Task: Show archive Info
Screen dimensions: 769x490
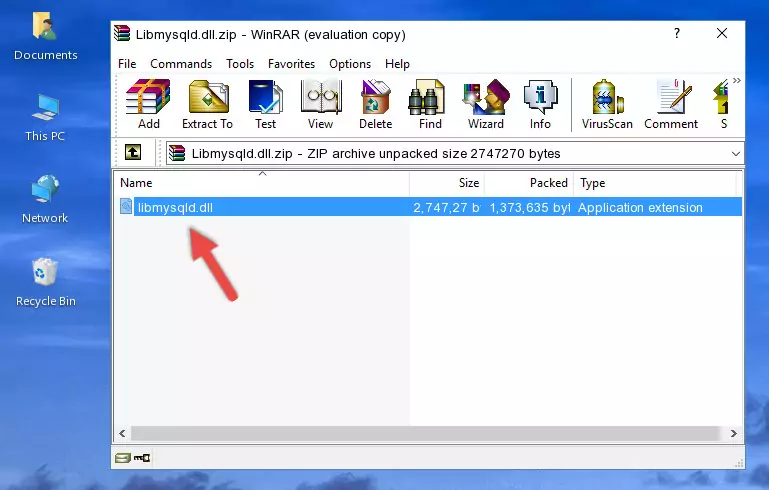Action: point(540,104)
